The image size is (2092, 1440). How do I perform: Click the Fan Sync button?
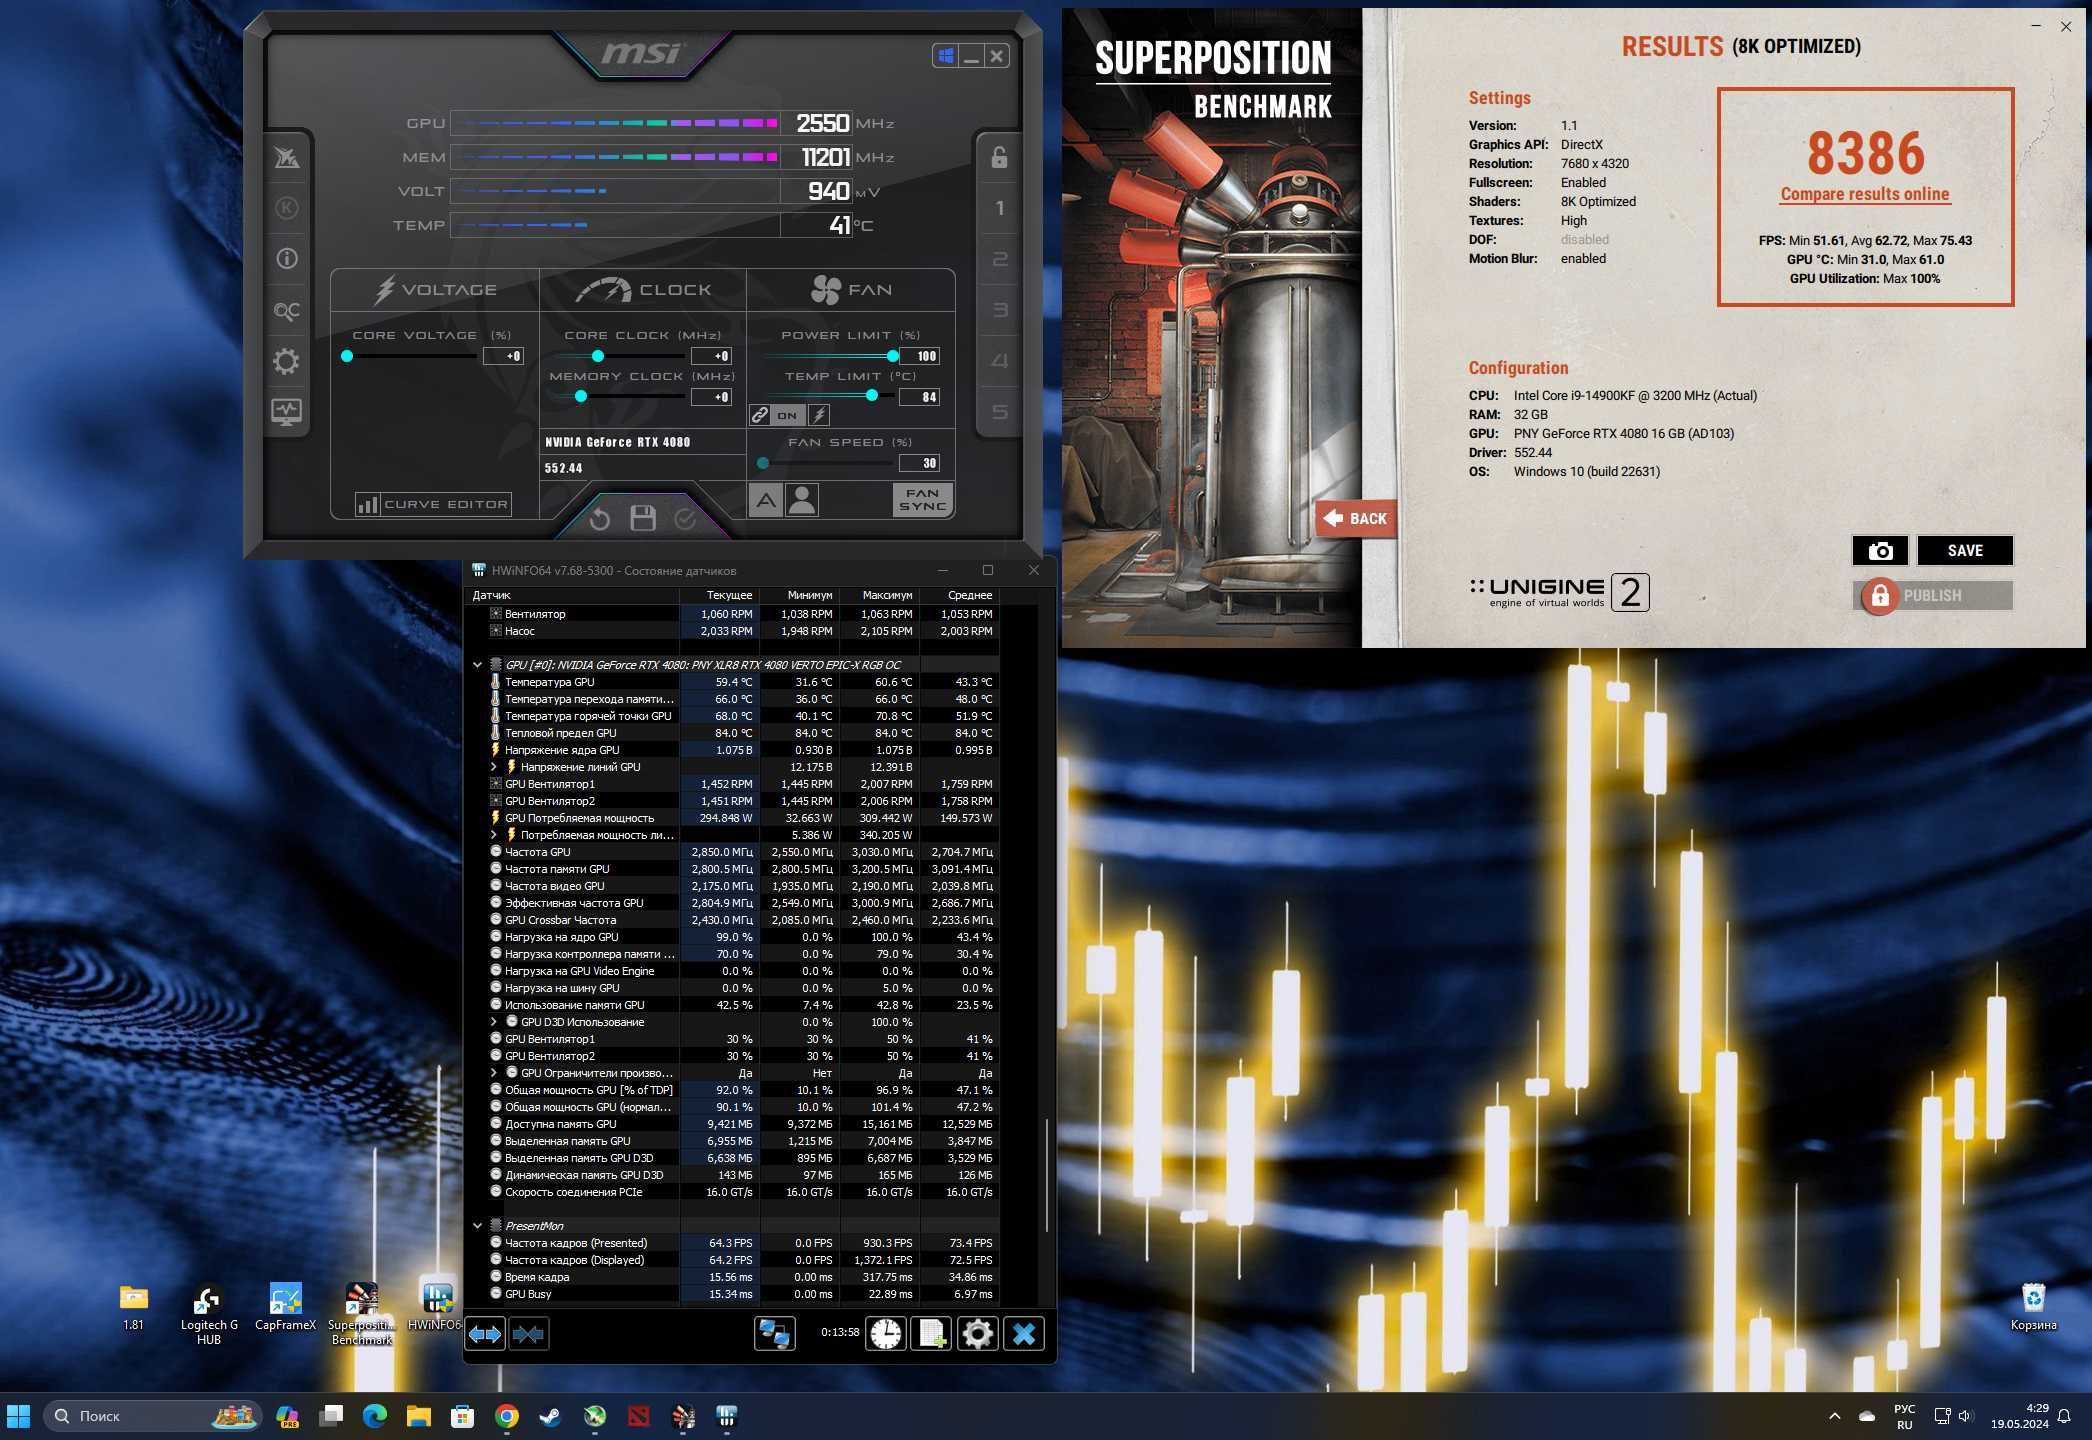tap(922, 499)
